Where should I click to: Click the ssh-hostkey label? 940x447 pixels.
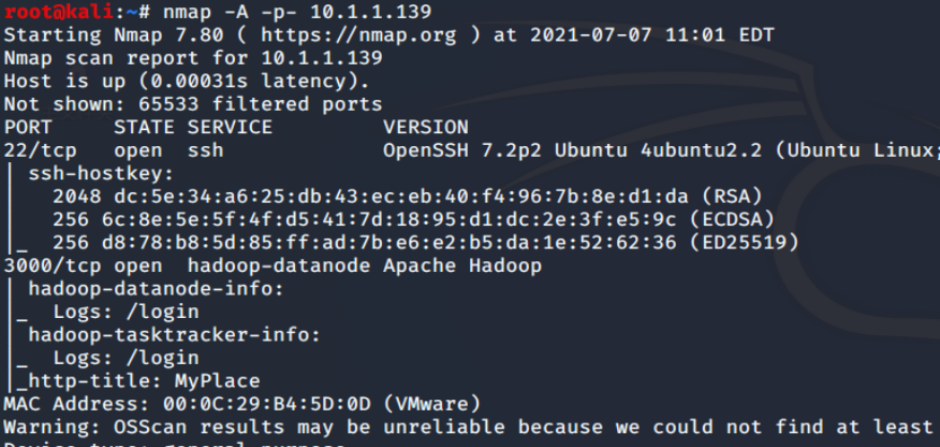[x=86, y=173]
